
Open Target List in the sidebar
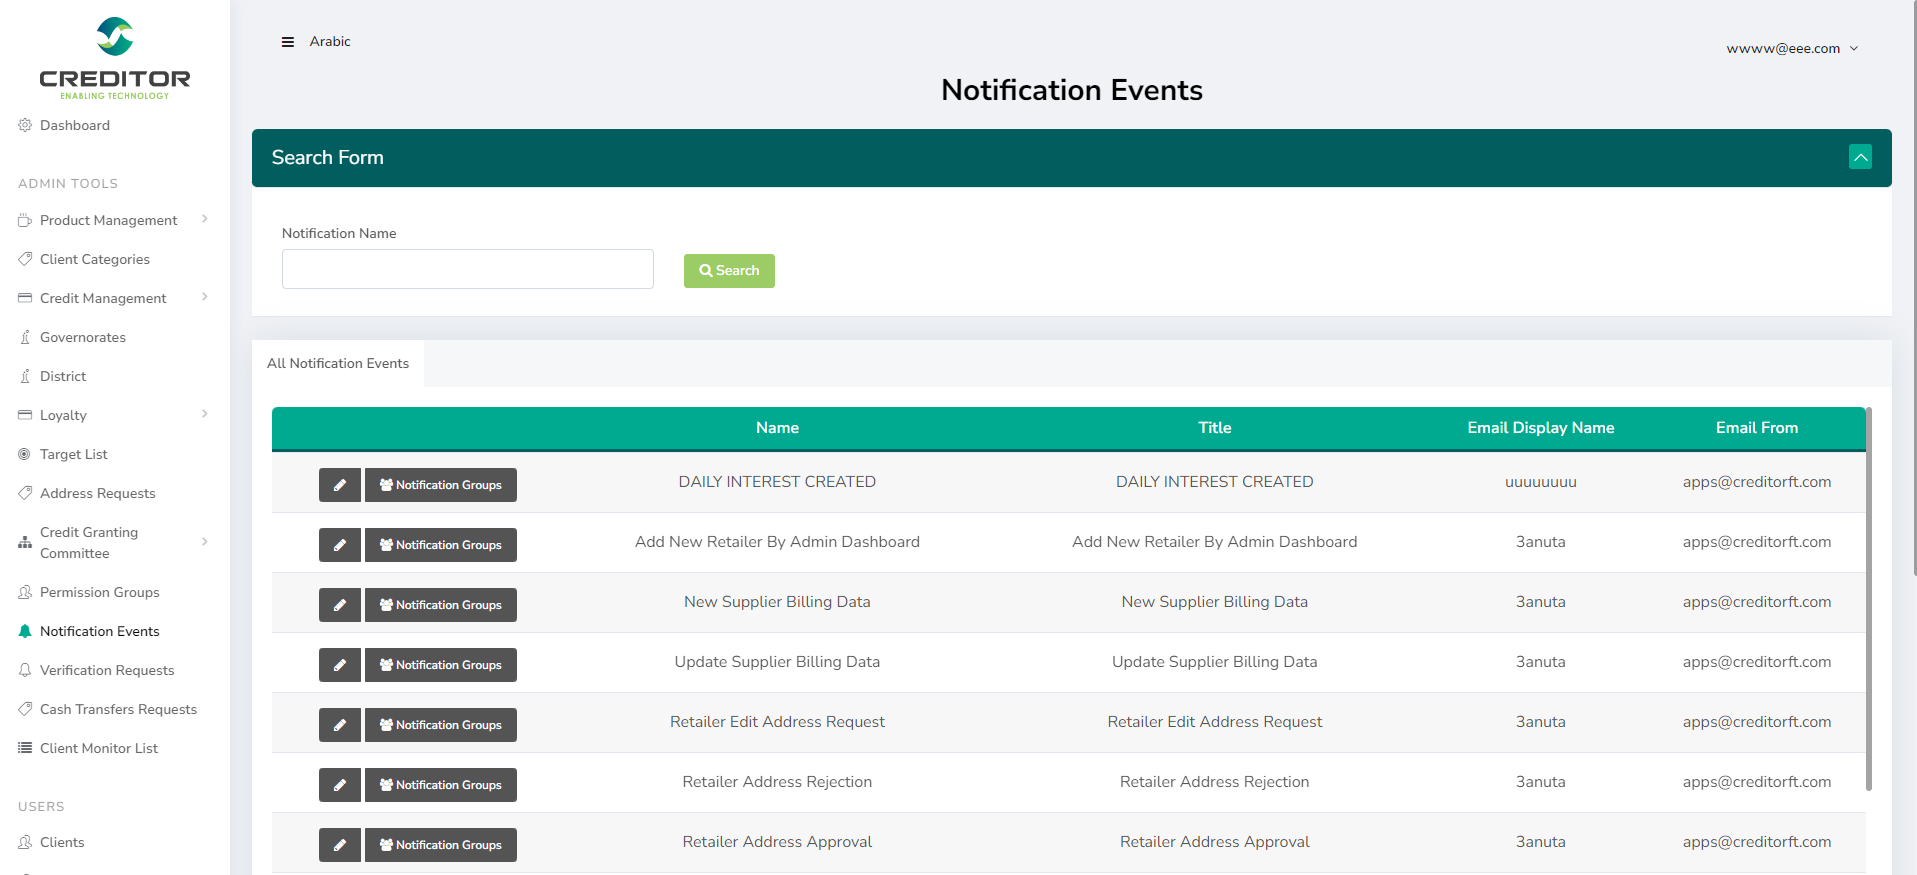point(74,454)
